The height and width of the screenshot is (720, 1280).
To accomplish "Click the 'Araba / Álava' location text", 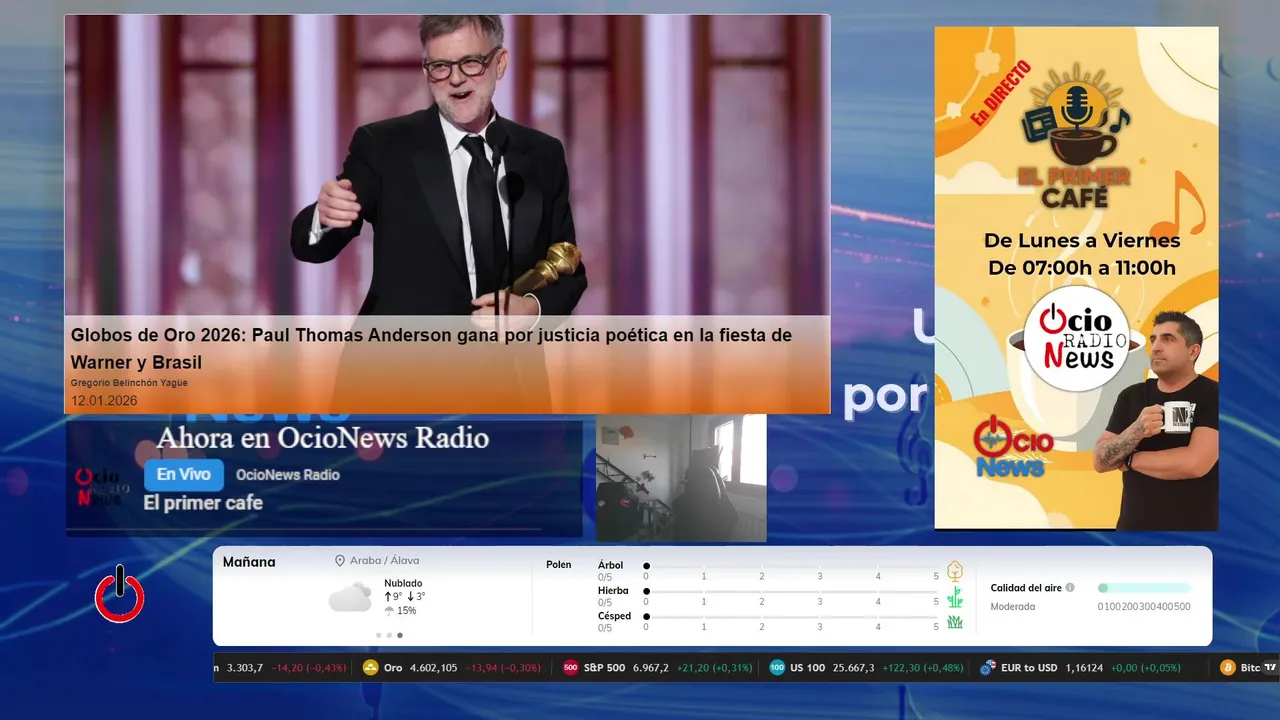I will click(x=385, y=561).
